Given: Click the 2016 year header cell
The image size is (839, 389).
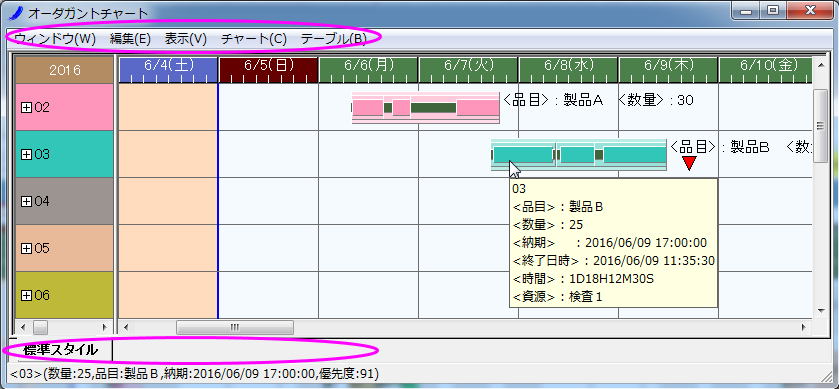Looking at the screenshot, I should tap(64, 70).
